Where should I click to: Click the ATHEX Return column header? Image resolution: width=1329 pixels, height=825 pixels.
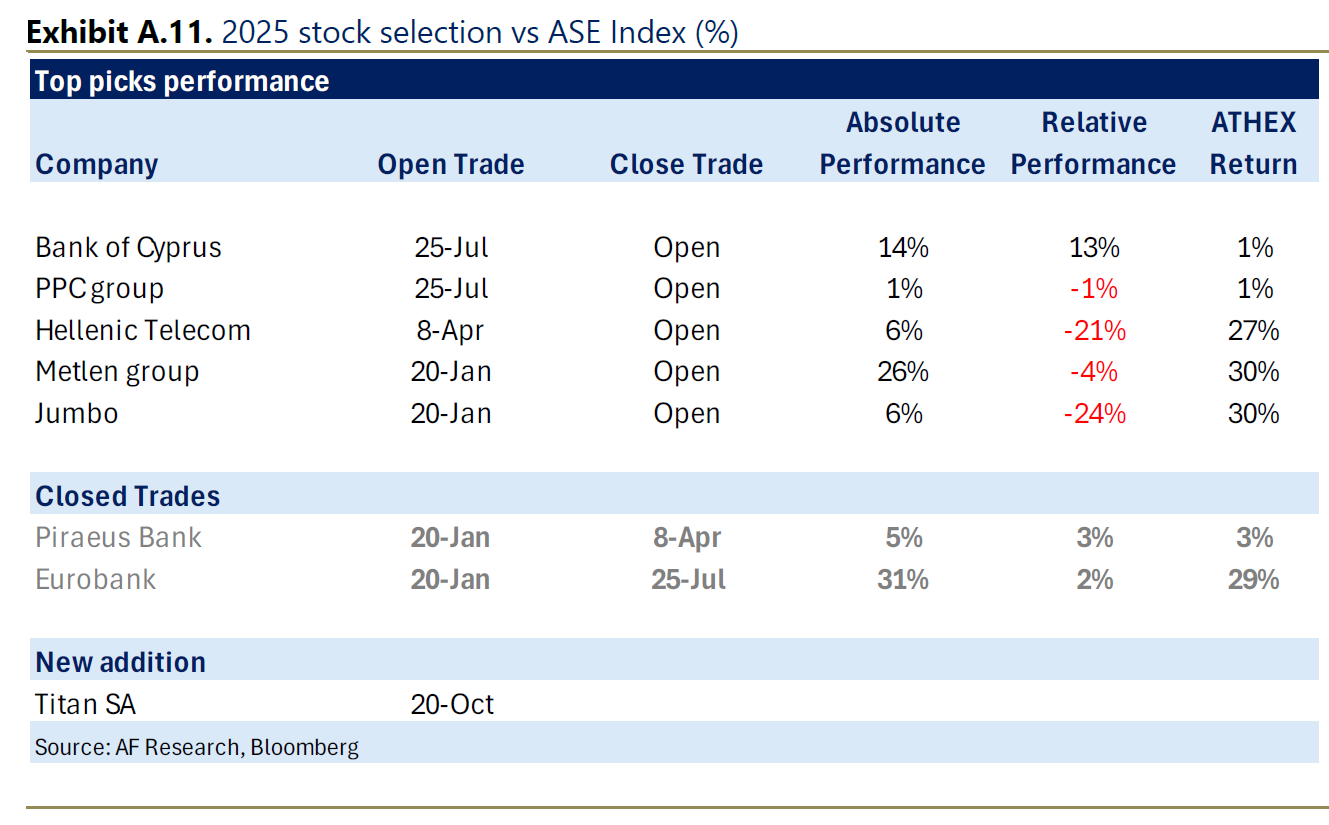[x=1253, y=143]
